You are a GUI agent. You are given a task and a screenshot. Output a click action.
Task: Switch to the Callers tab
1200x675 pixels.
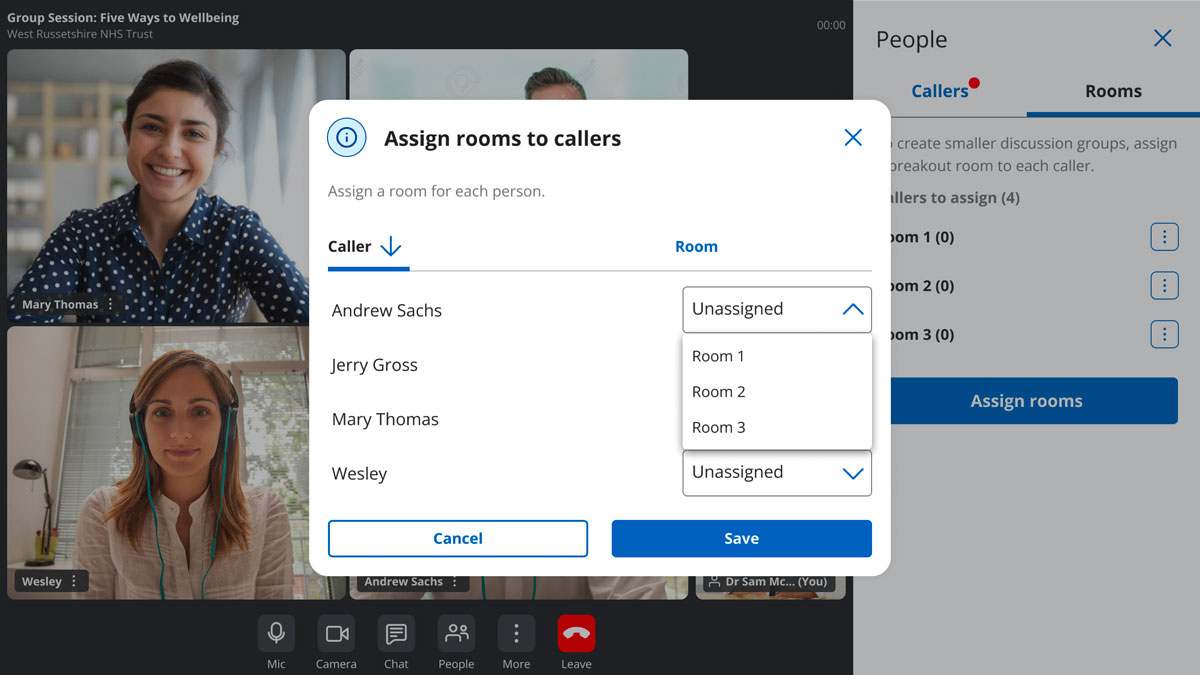click(940, 91)
